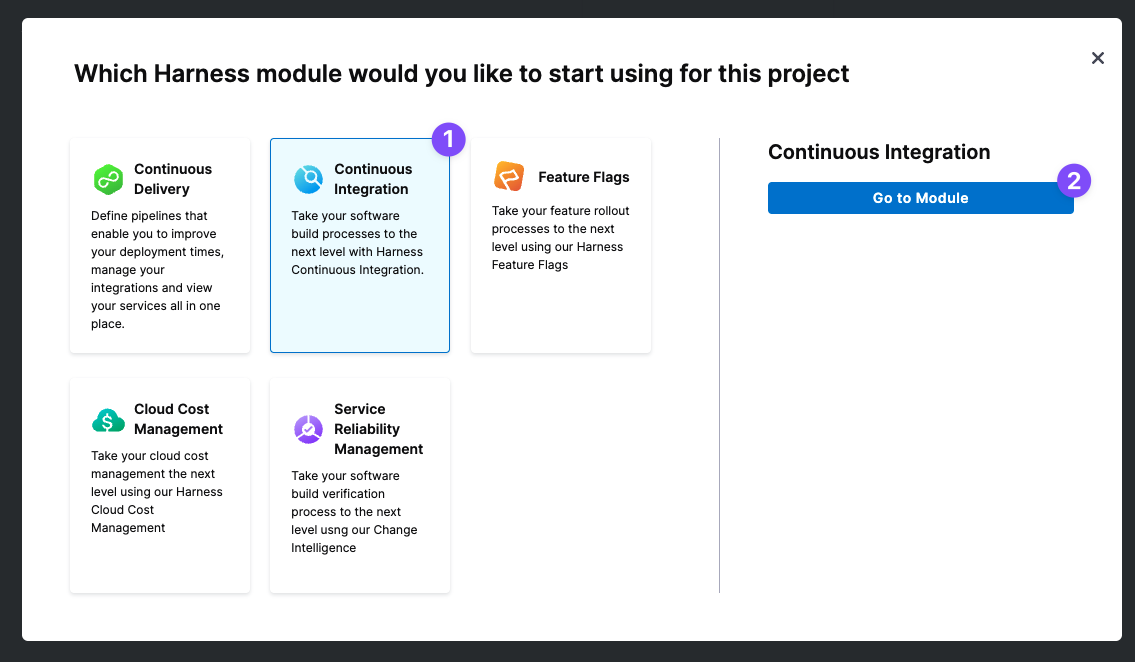1135x662 pixels.
Task: Click the blue Continuous Integration magnifier icon
Action: [x=308, y=179]
